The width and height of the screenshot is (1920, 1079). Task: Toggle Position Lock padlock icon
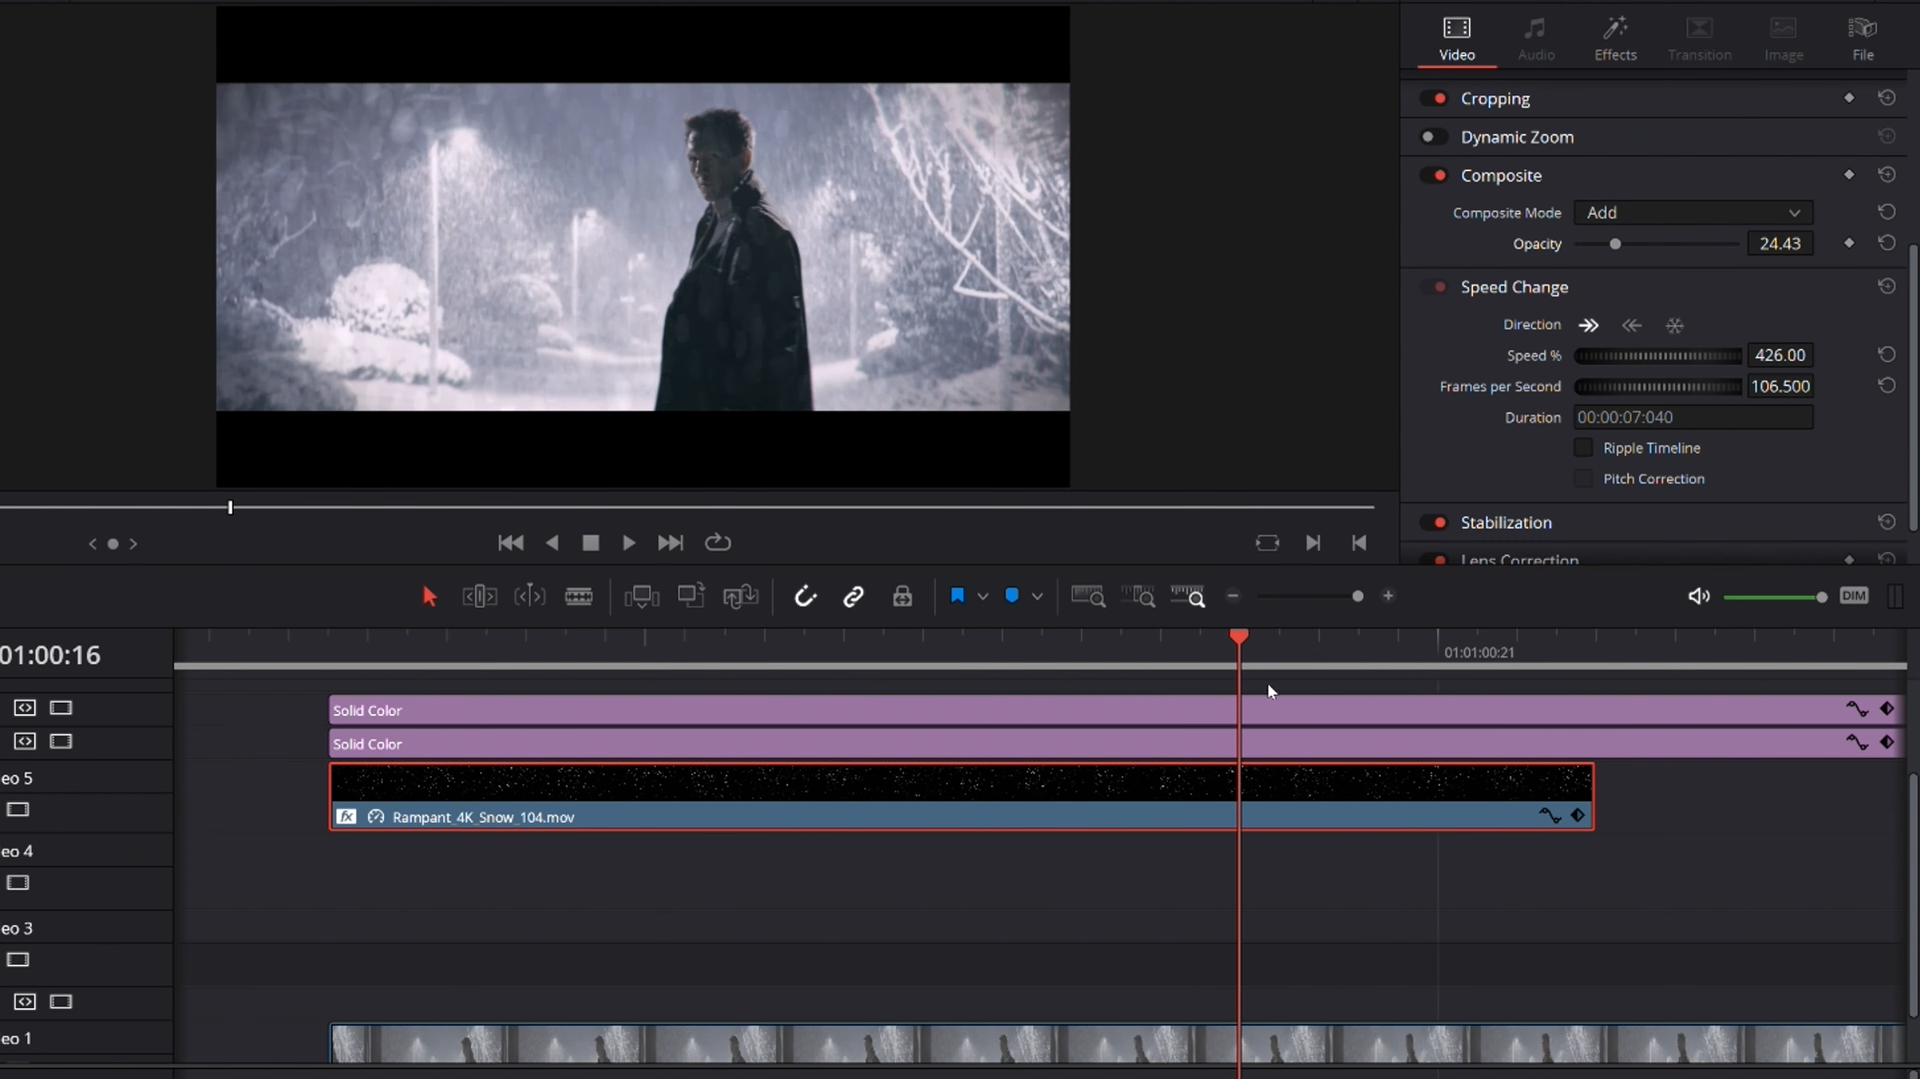(902, 596)
